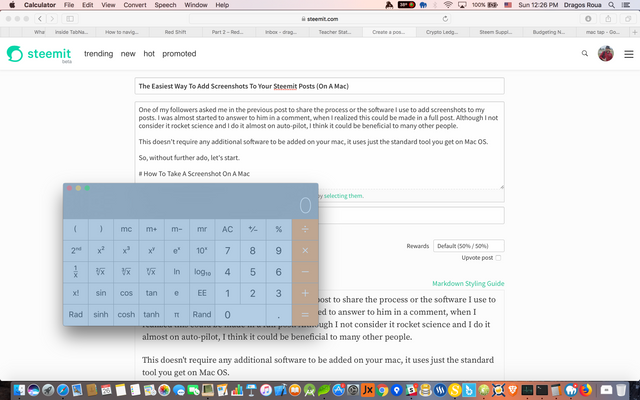The height and width of the screenshot is (400, 640).
Task: Open the hamburger menu on Steemit
Action: click(629, 54)
